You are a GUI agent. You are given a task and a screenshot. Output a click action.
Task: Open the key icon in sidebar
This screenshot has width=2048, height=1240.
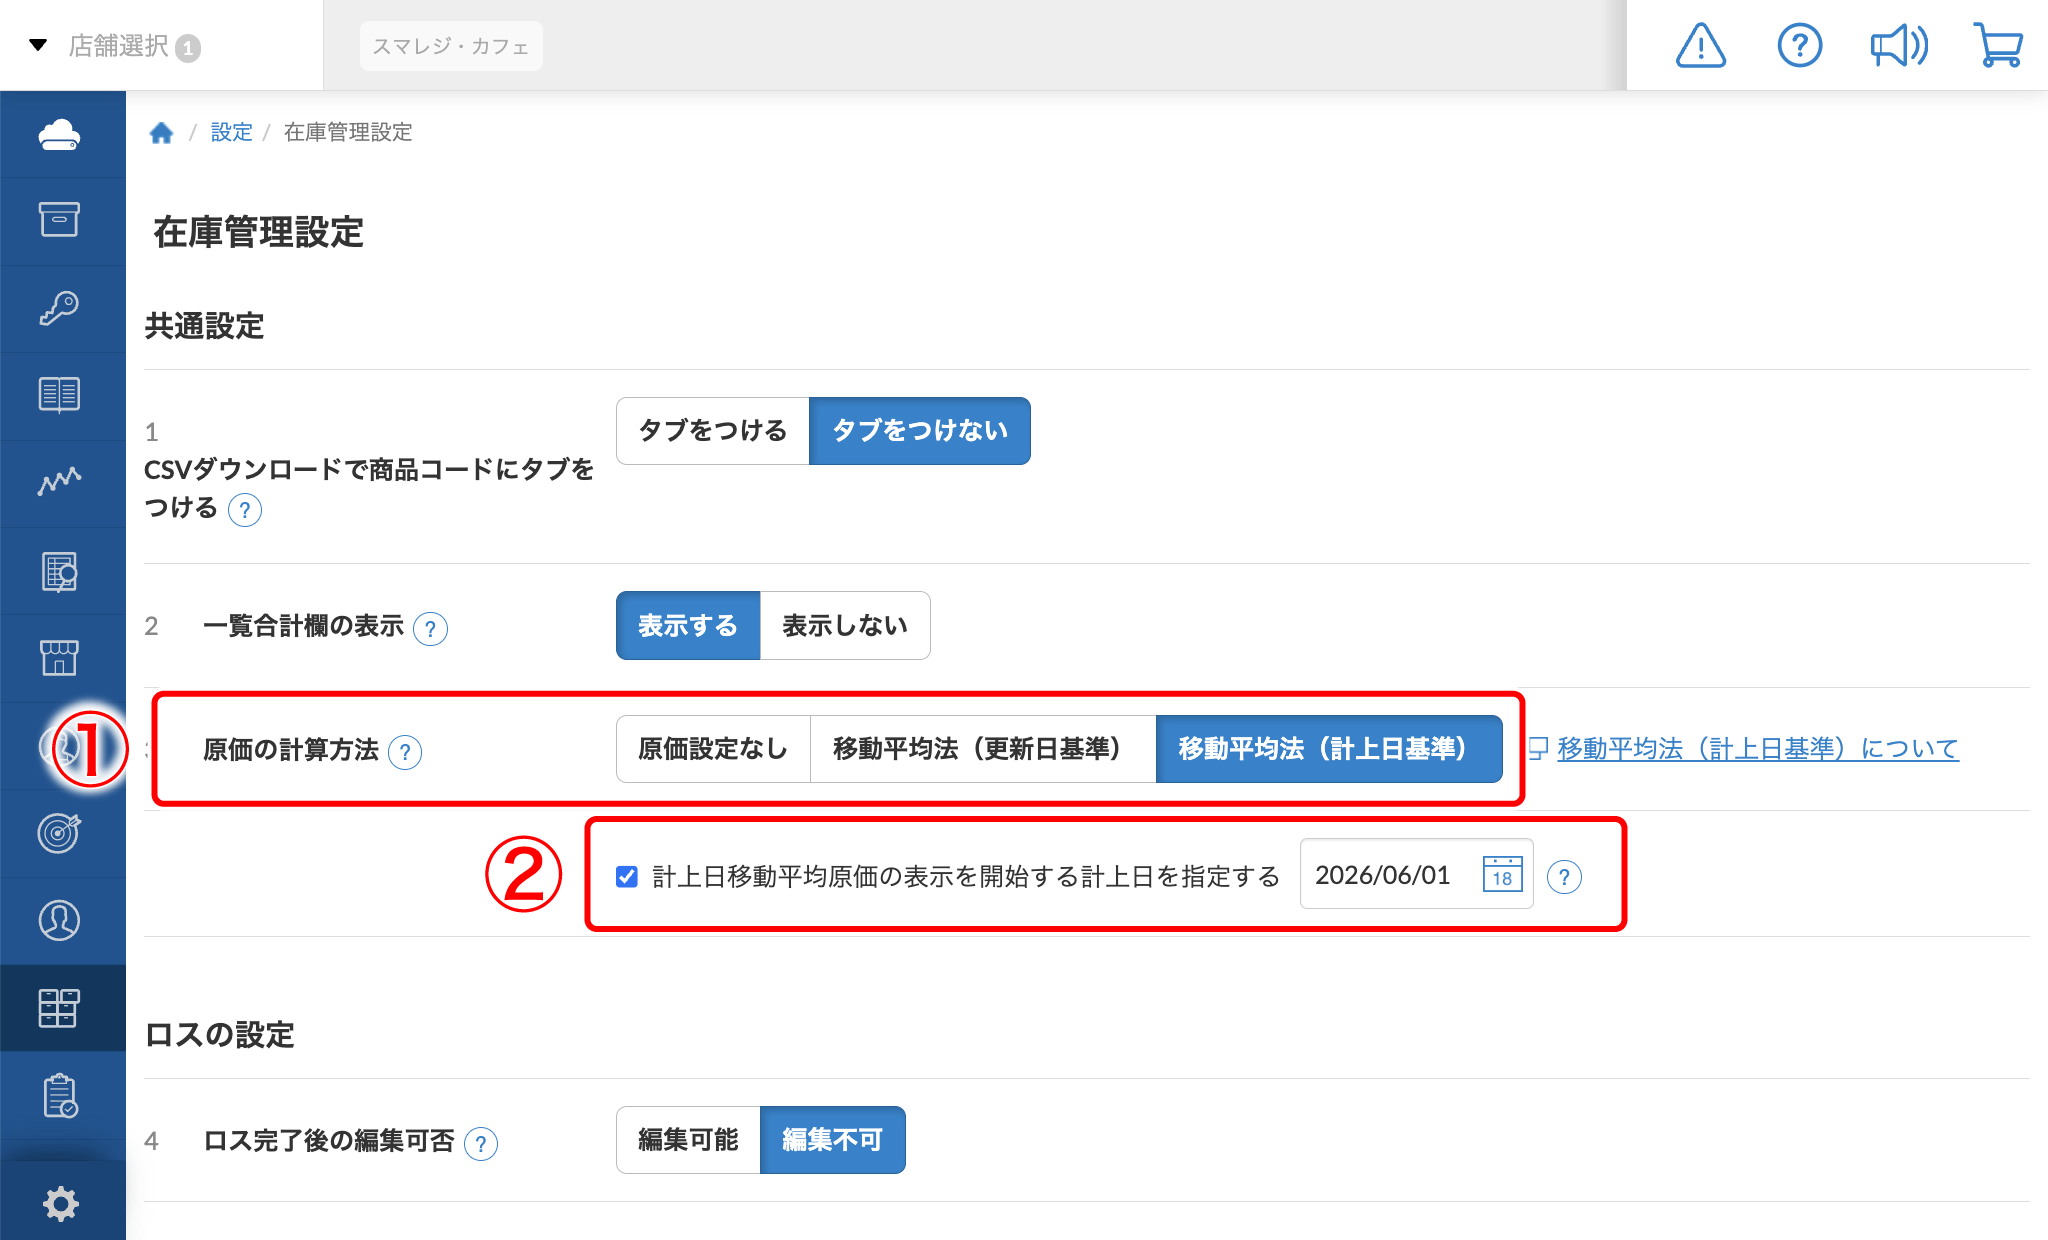click(60, 308)
